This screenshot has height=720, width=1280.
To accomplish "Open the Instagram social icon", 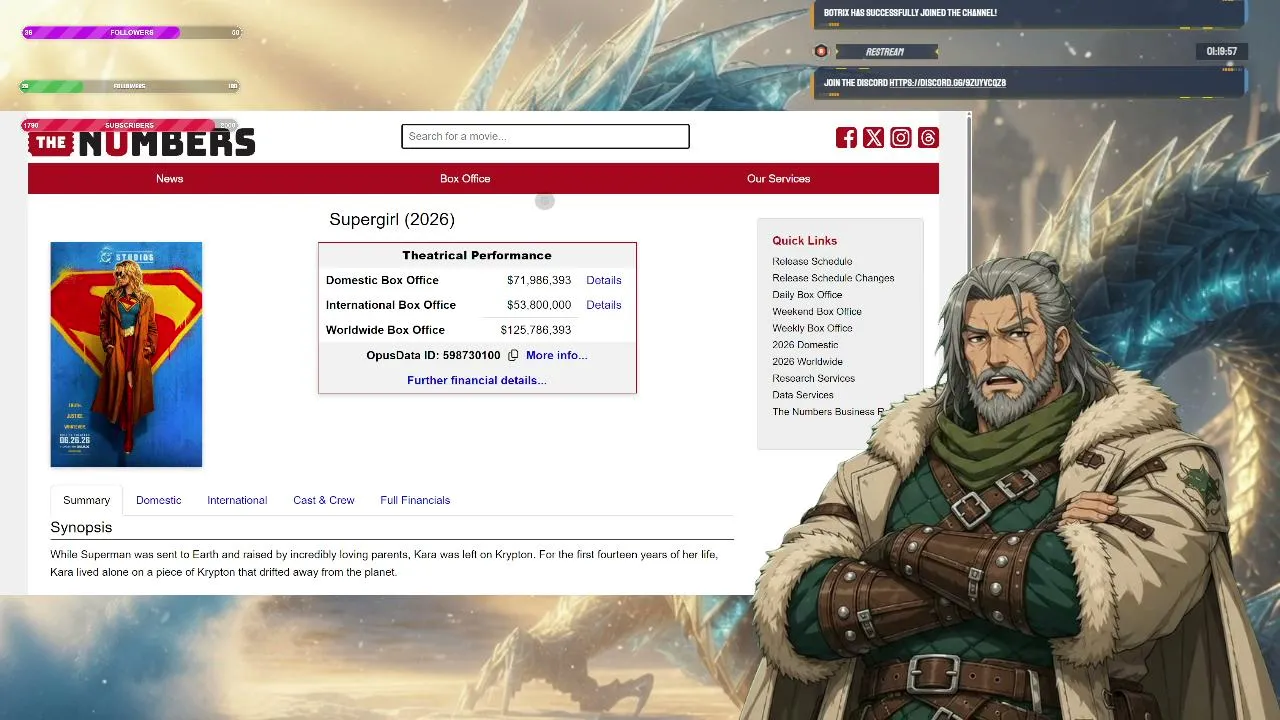I will (x=901, y=138).
